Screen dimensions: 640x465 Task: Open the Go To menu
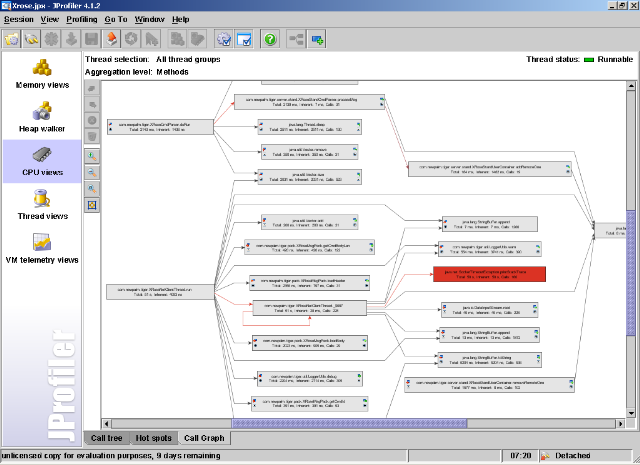pyautogui.click(x=116, y=19)
